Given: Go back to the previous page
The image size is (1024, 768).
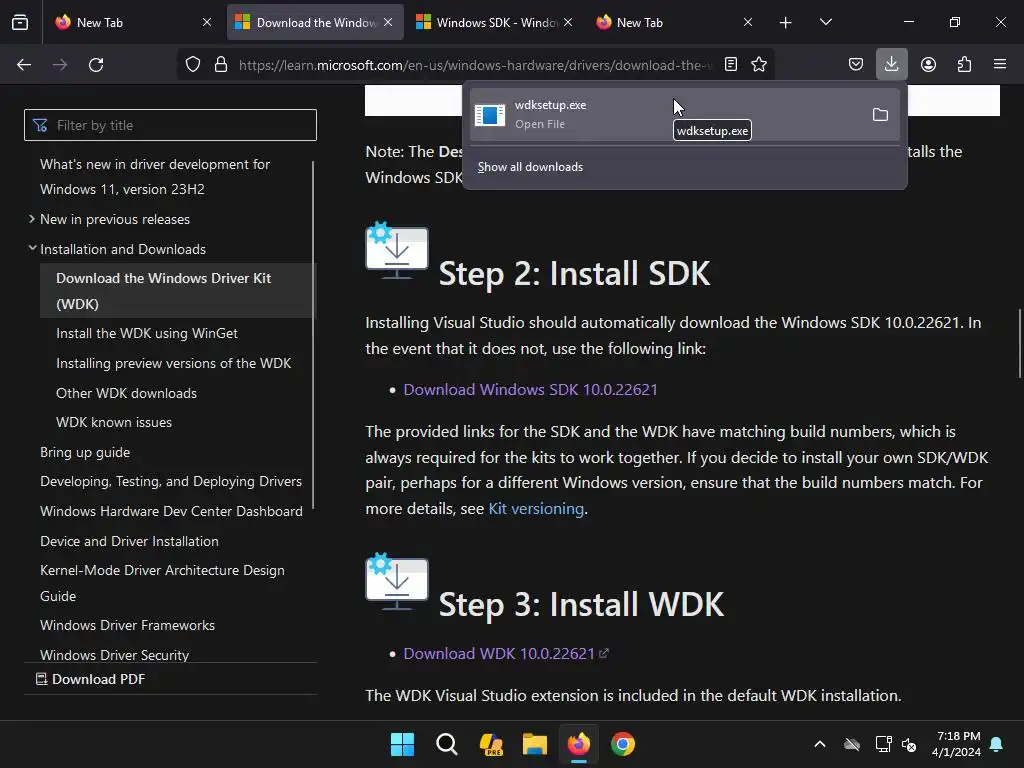Looking at the screenshot, I should coord(24,65).
